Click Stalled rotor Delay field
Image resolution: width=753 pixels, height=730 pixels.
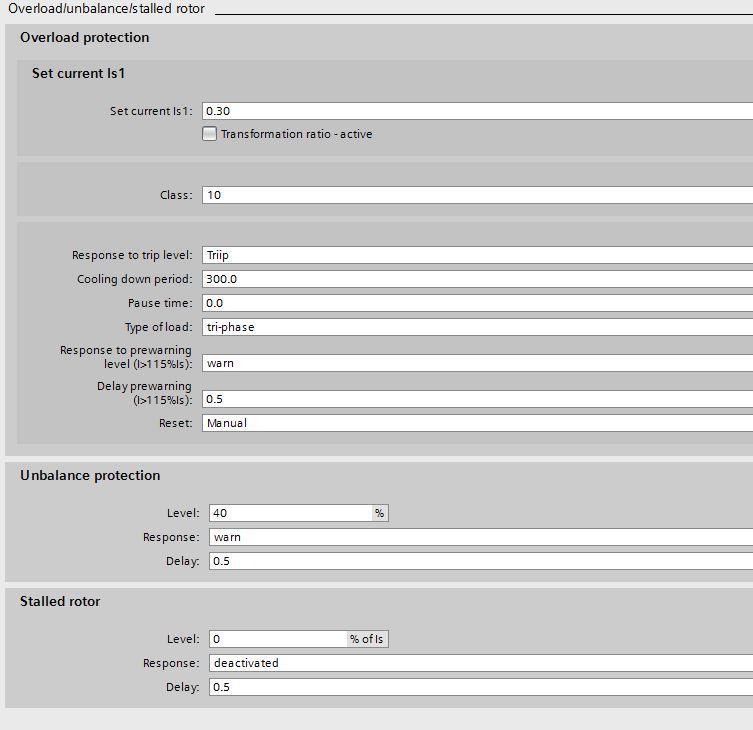[481, 687]
